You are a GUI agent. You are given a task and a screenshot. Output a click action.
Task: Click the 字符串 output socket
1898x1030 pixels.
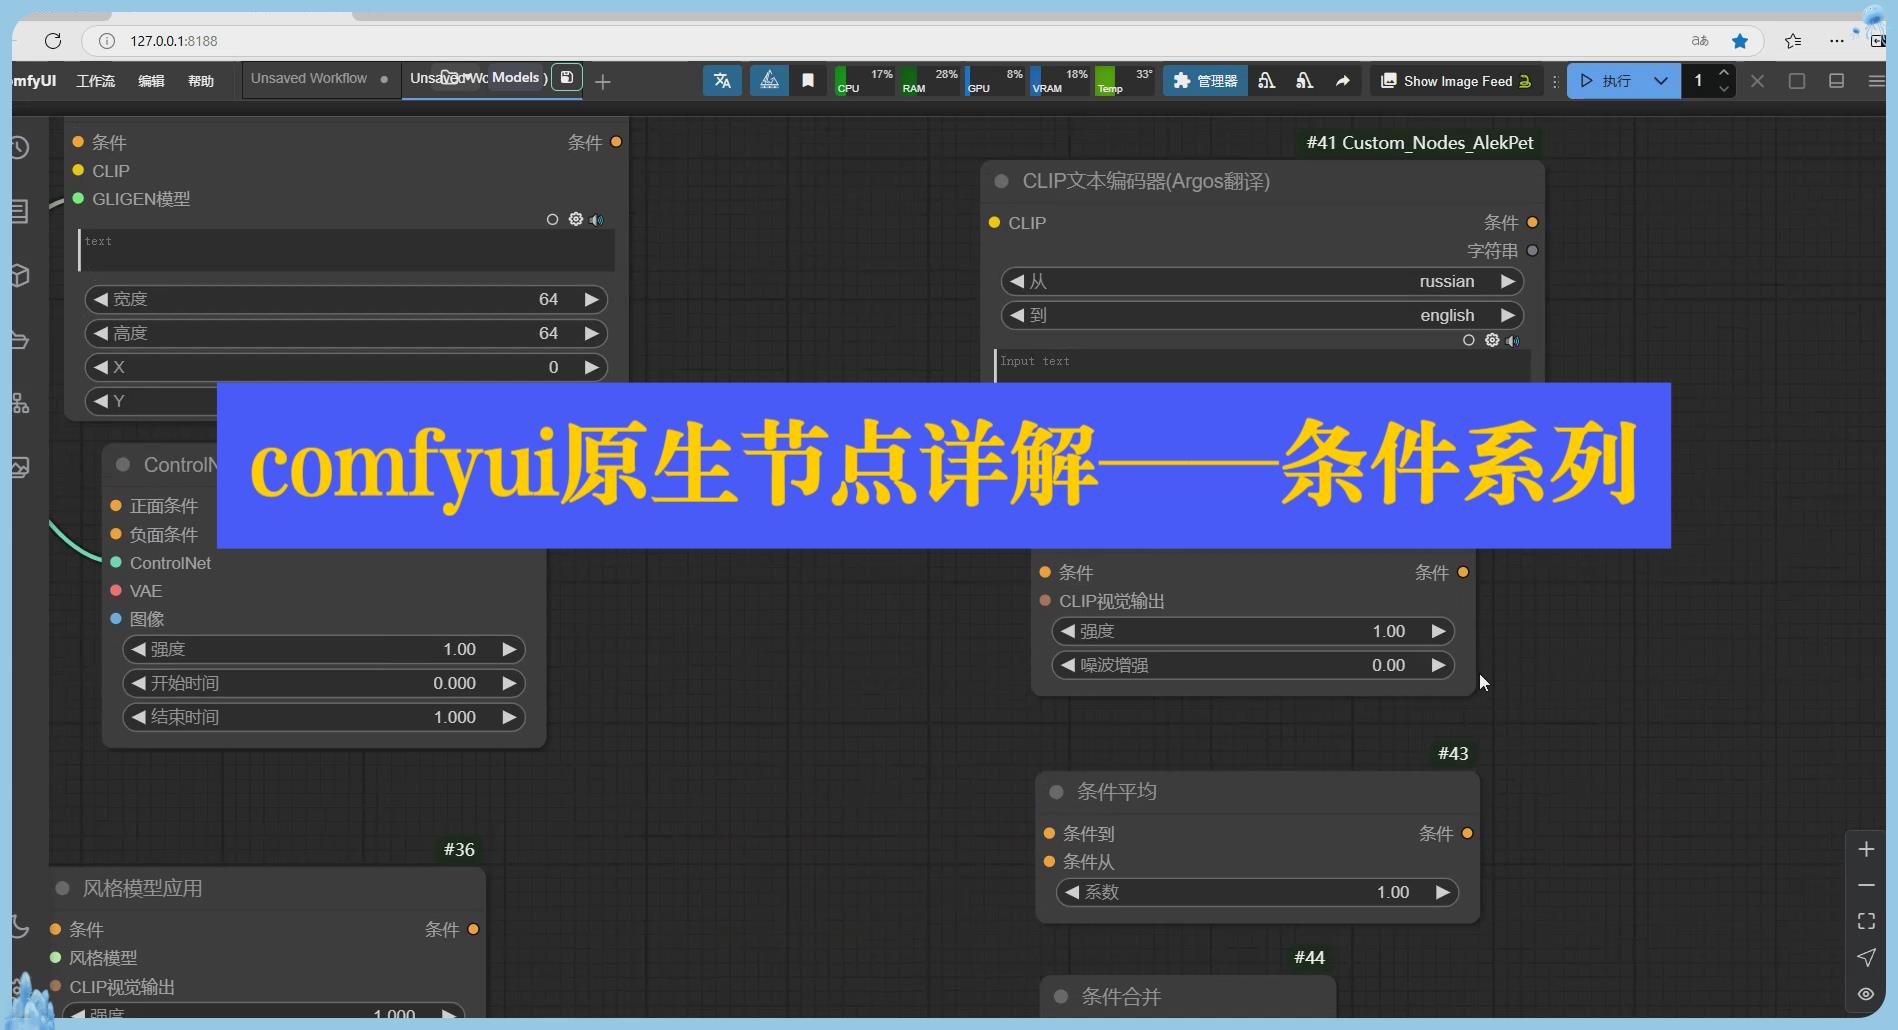coord(1532,250)
